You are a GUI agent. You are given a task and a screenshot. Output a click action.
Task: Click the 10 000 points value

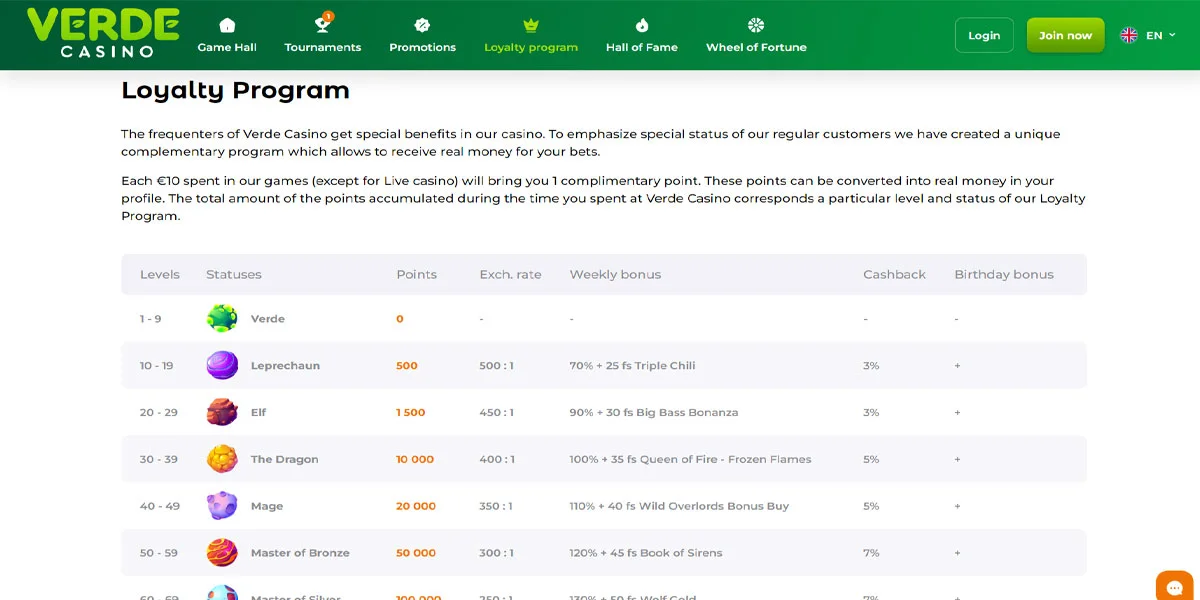pos(415,459)
